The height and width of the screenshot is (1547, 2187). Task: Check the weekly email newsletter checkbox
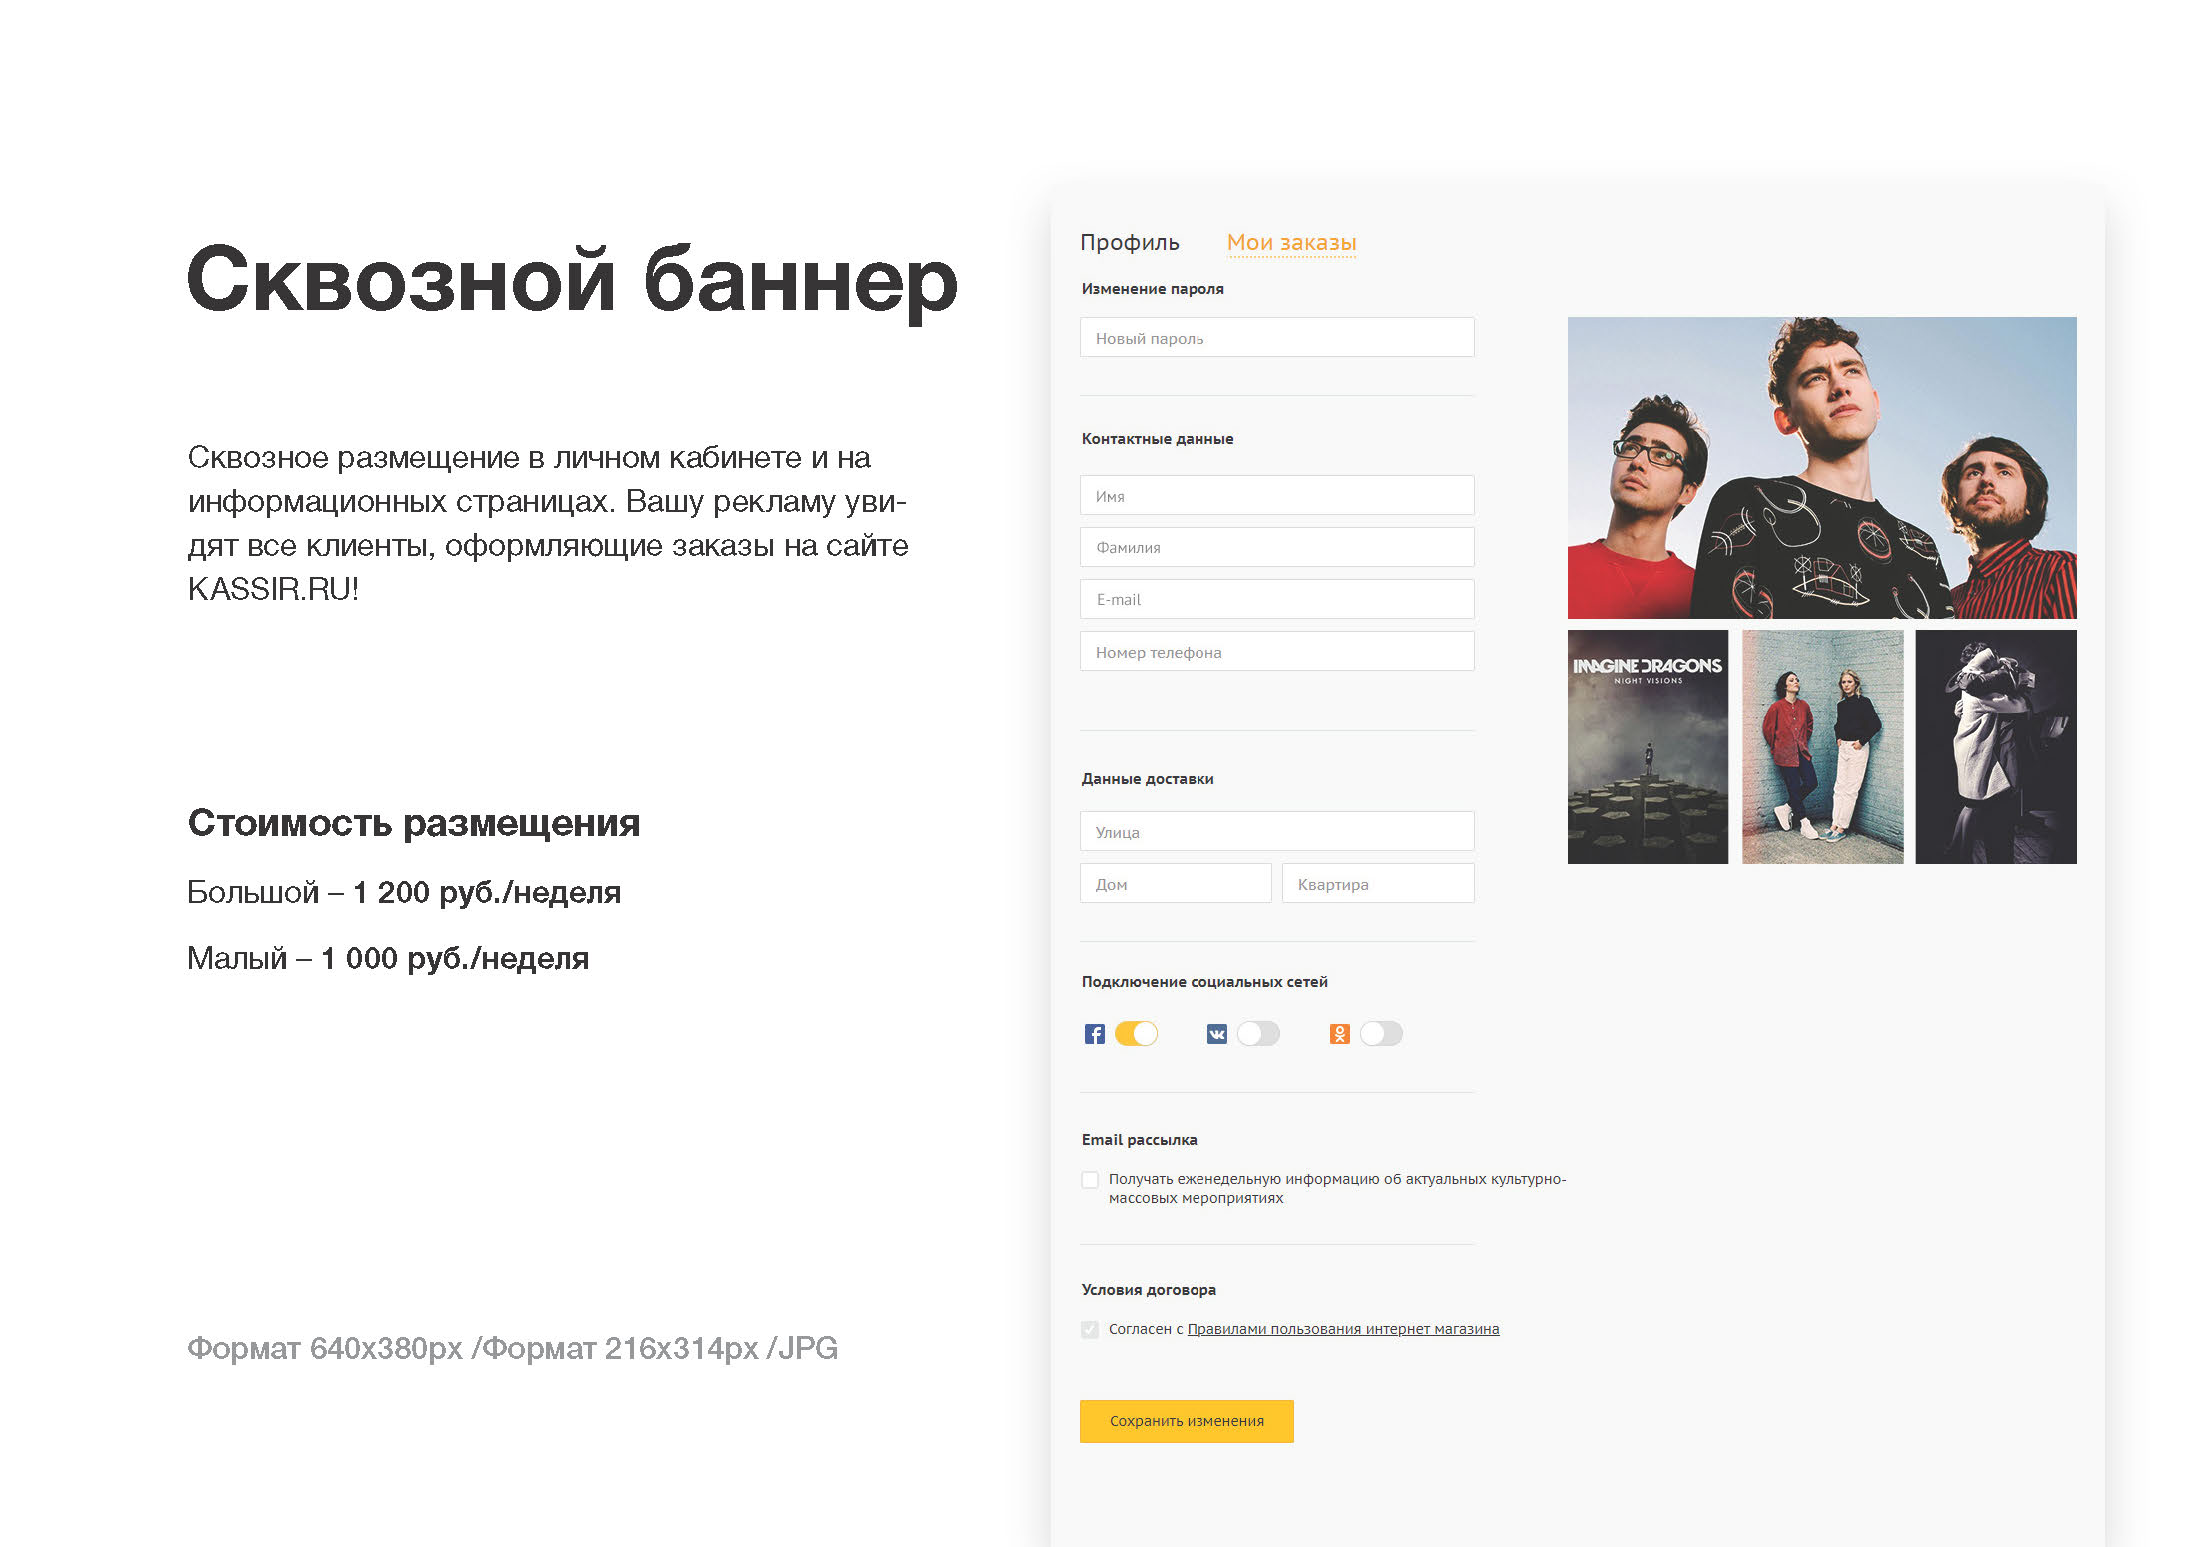click(x=1090, y=1180)
